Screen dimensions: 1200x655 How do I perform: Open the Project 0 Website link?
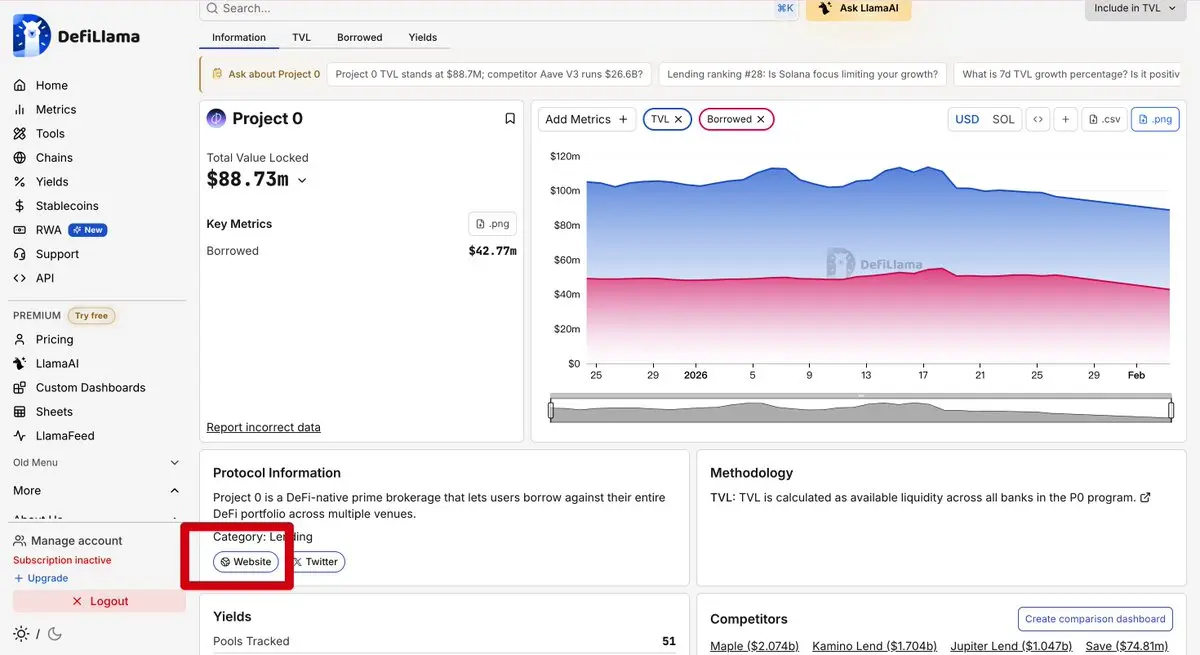pos(246,562)
